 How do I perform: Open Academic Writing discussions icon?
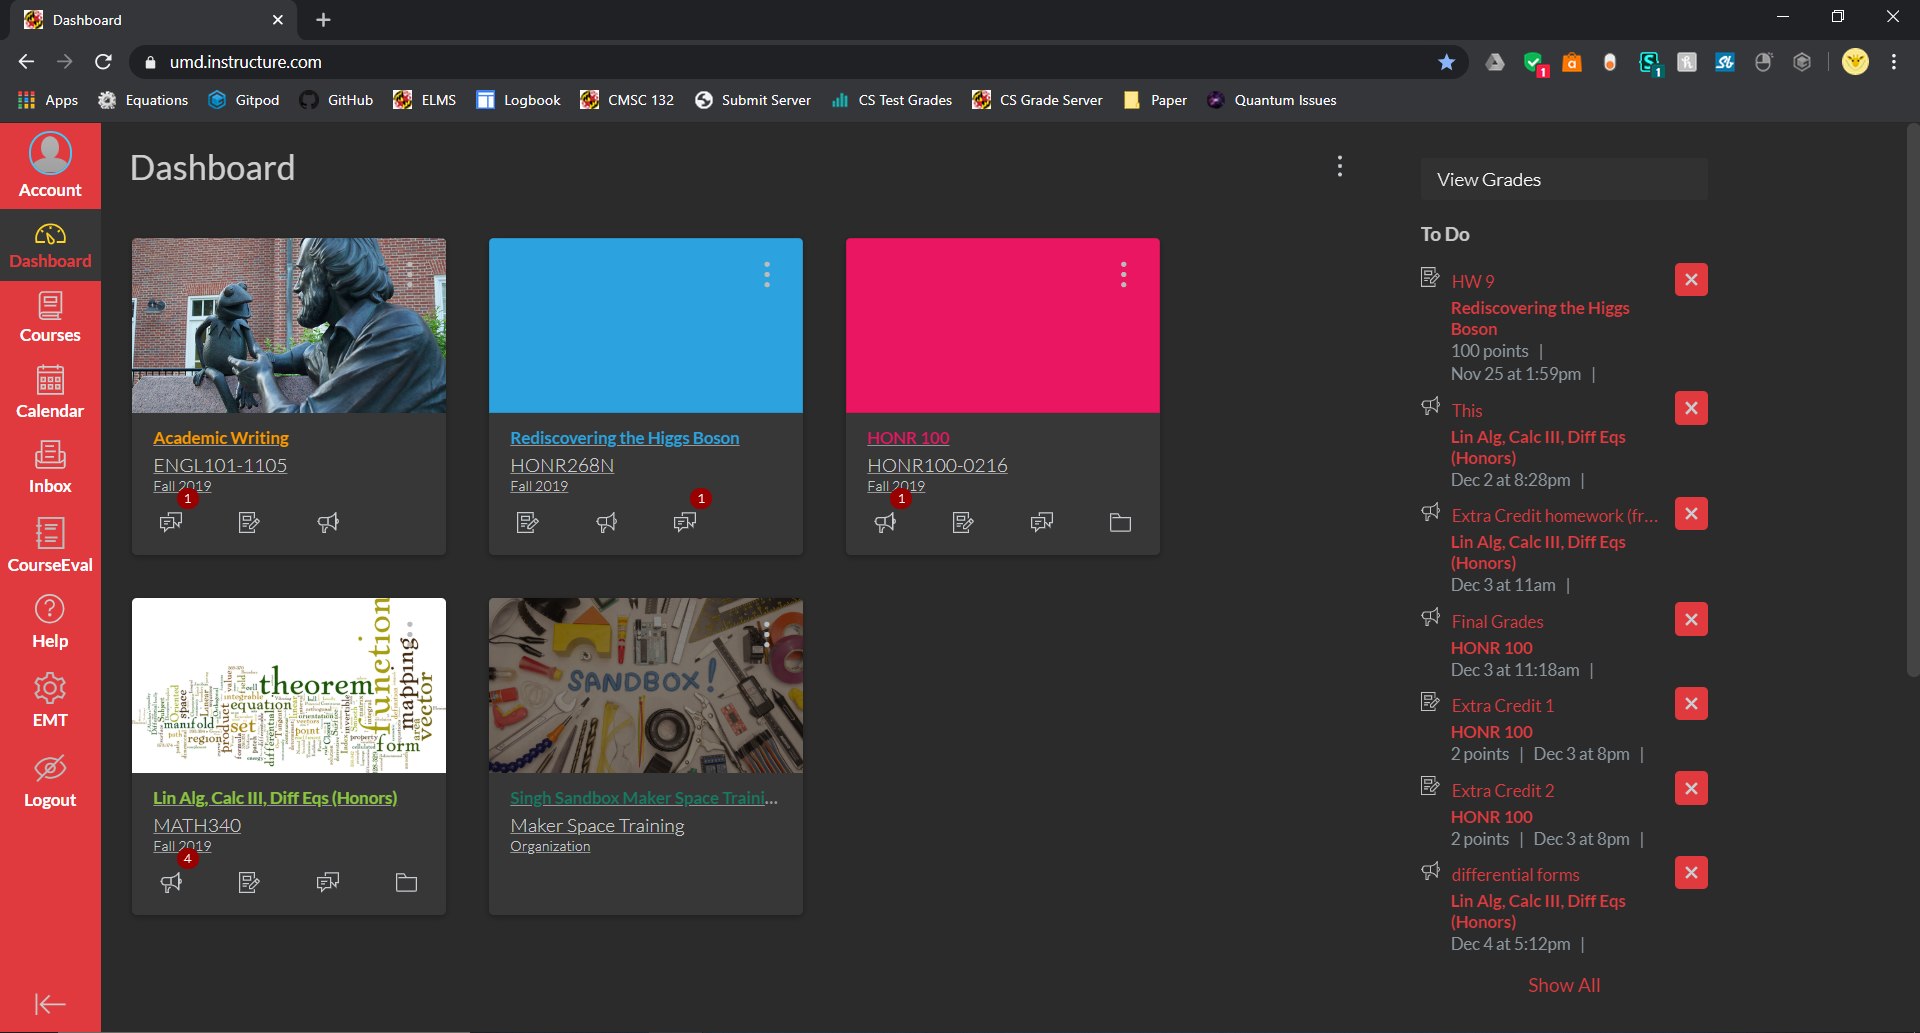pos(171,522)
